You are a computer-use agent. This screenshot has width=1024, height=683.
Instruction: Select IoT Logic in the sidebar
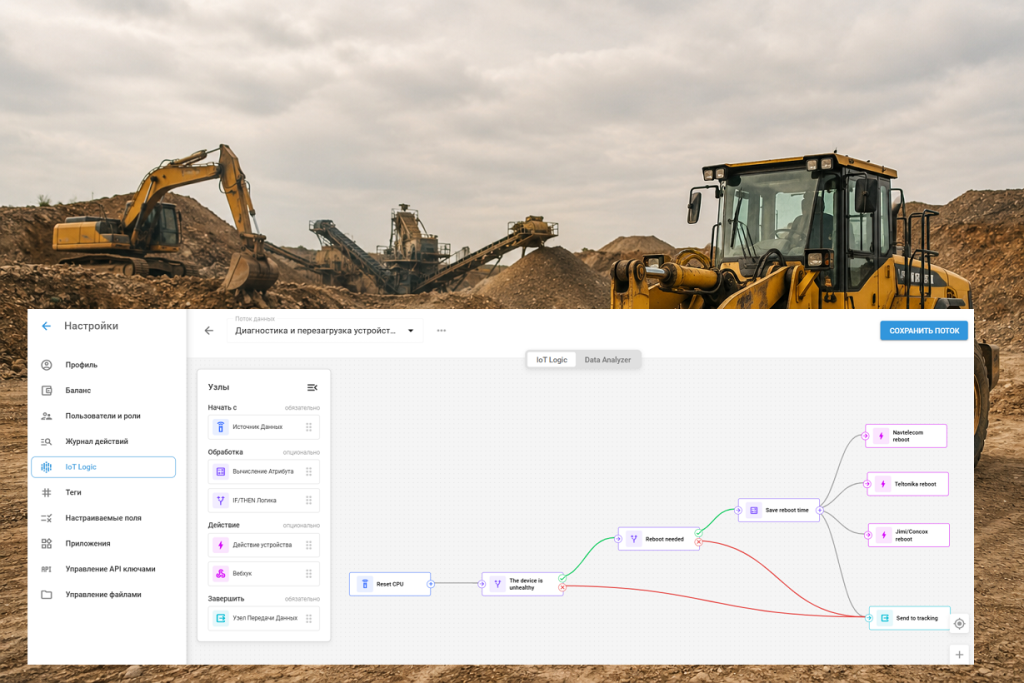point(103,467)
